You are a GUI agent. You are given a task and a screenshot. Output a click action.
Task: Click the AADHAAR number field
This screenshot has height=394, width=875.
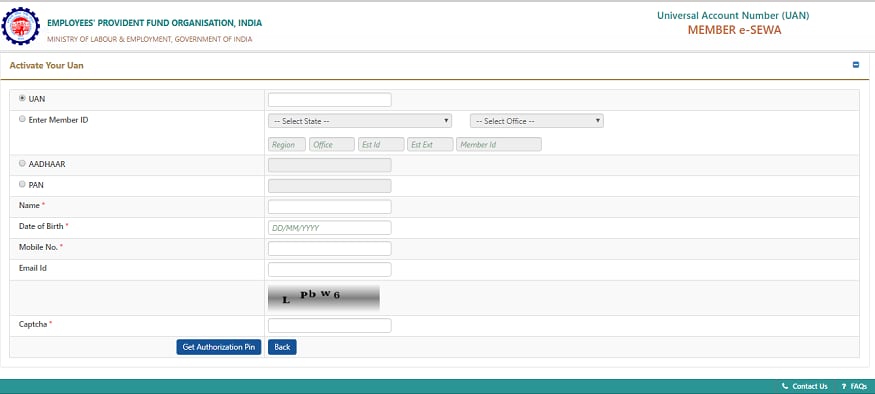pyautogui.click(x=330, y=165)
